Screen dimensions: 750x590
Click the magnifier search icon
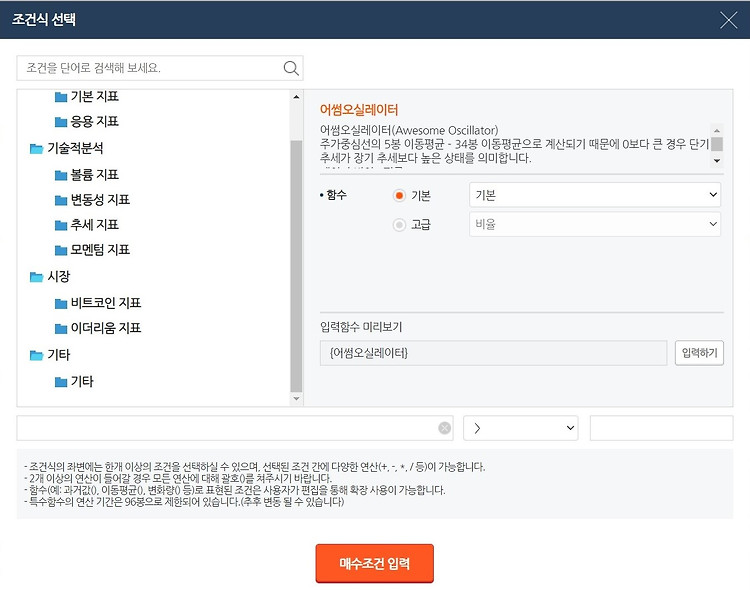point(291,68)
